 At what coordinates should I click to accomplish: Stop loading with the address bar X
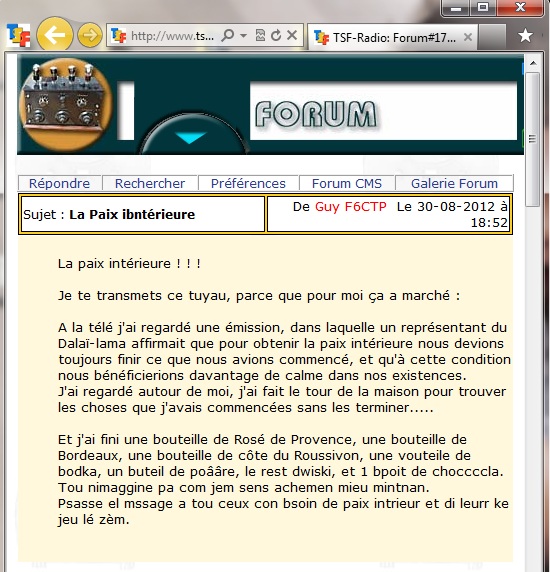[x=292, y=35]
